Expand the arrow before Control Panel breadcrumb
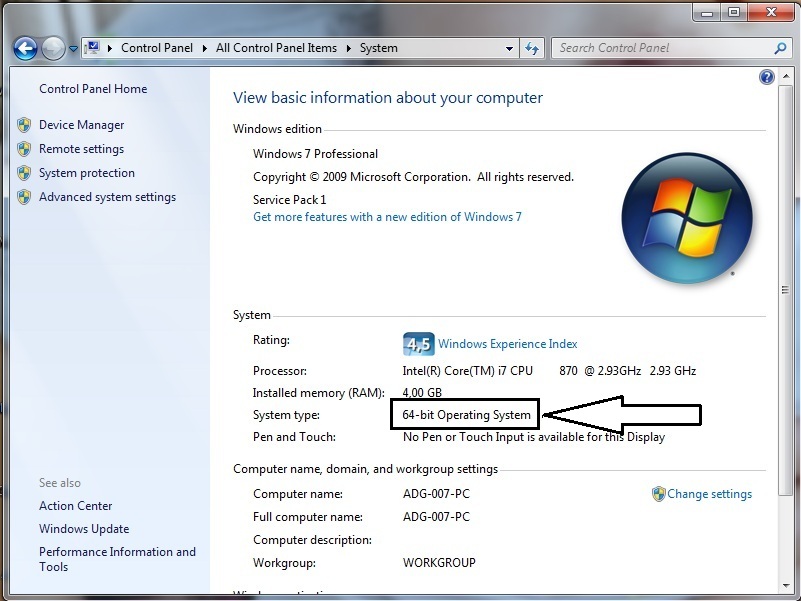This screenshot has height=601, width=801. [110, 49]
